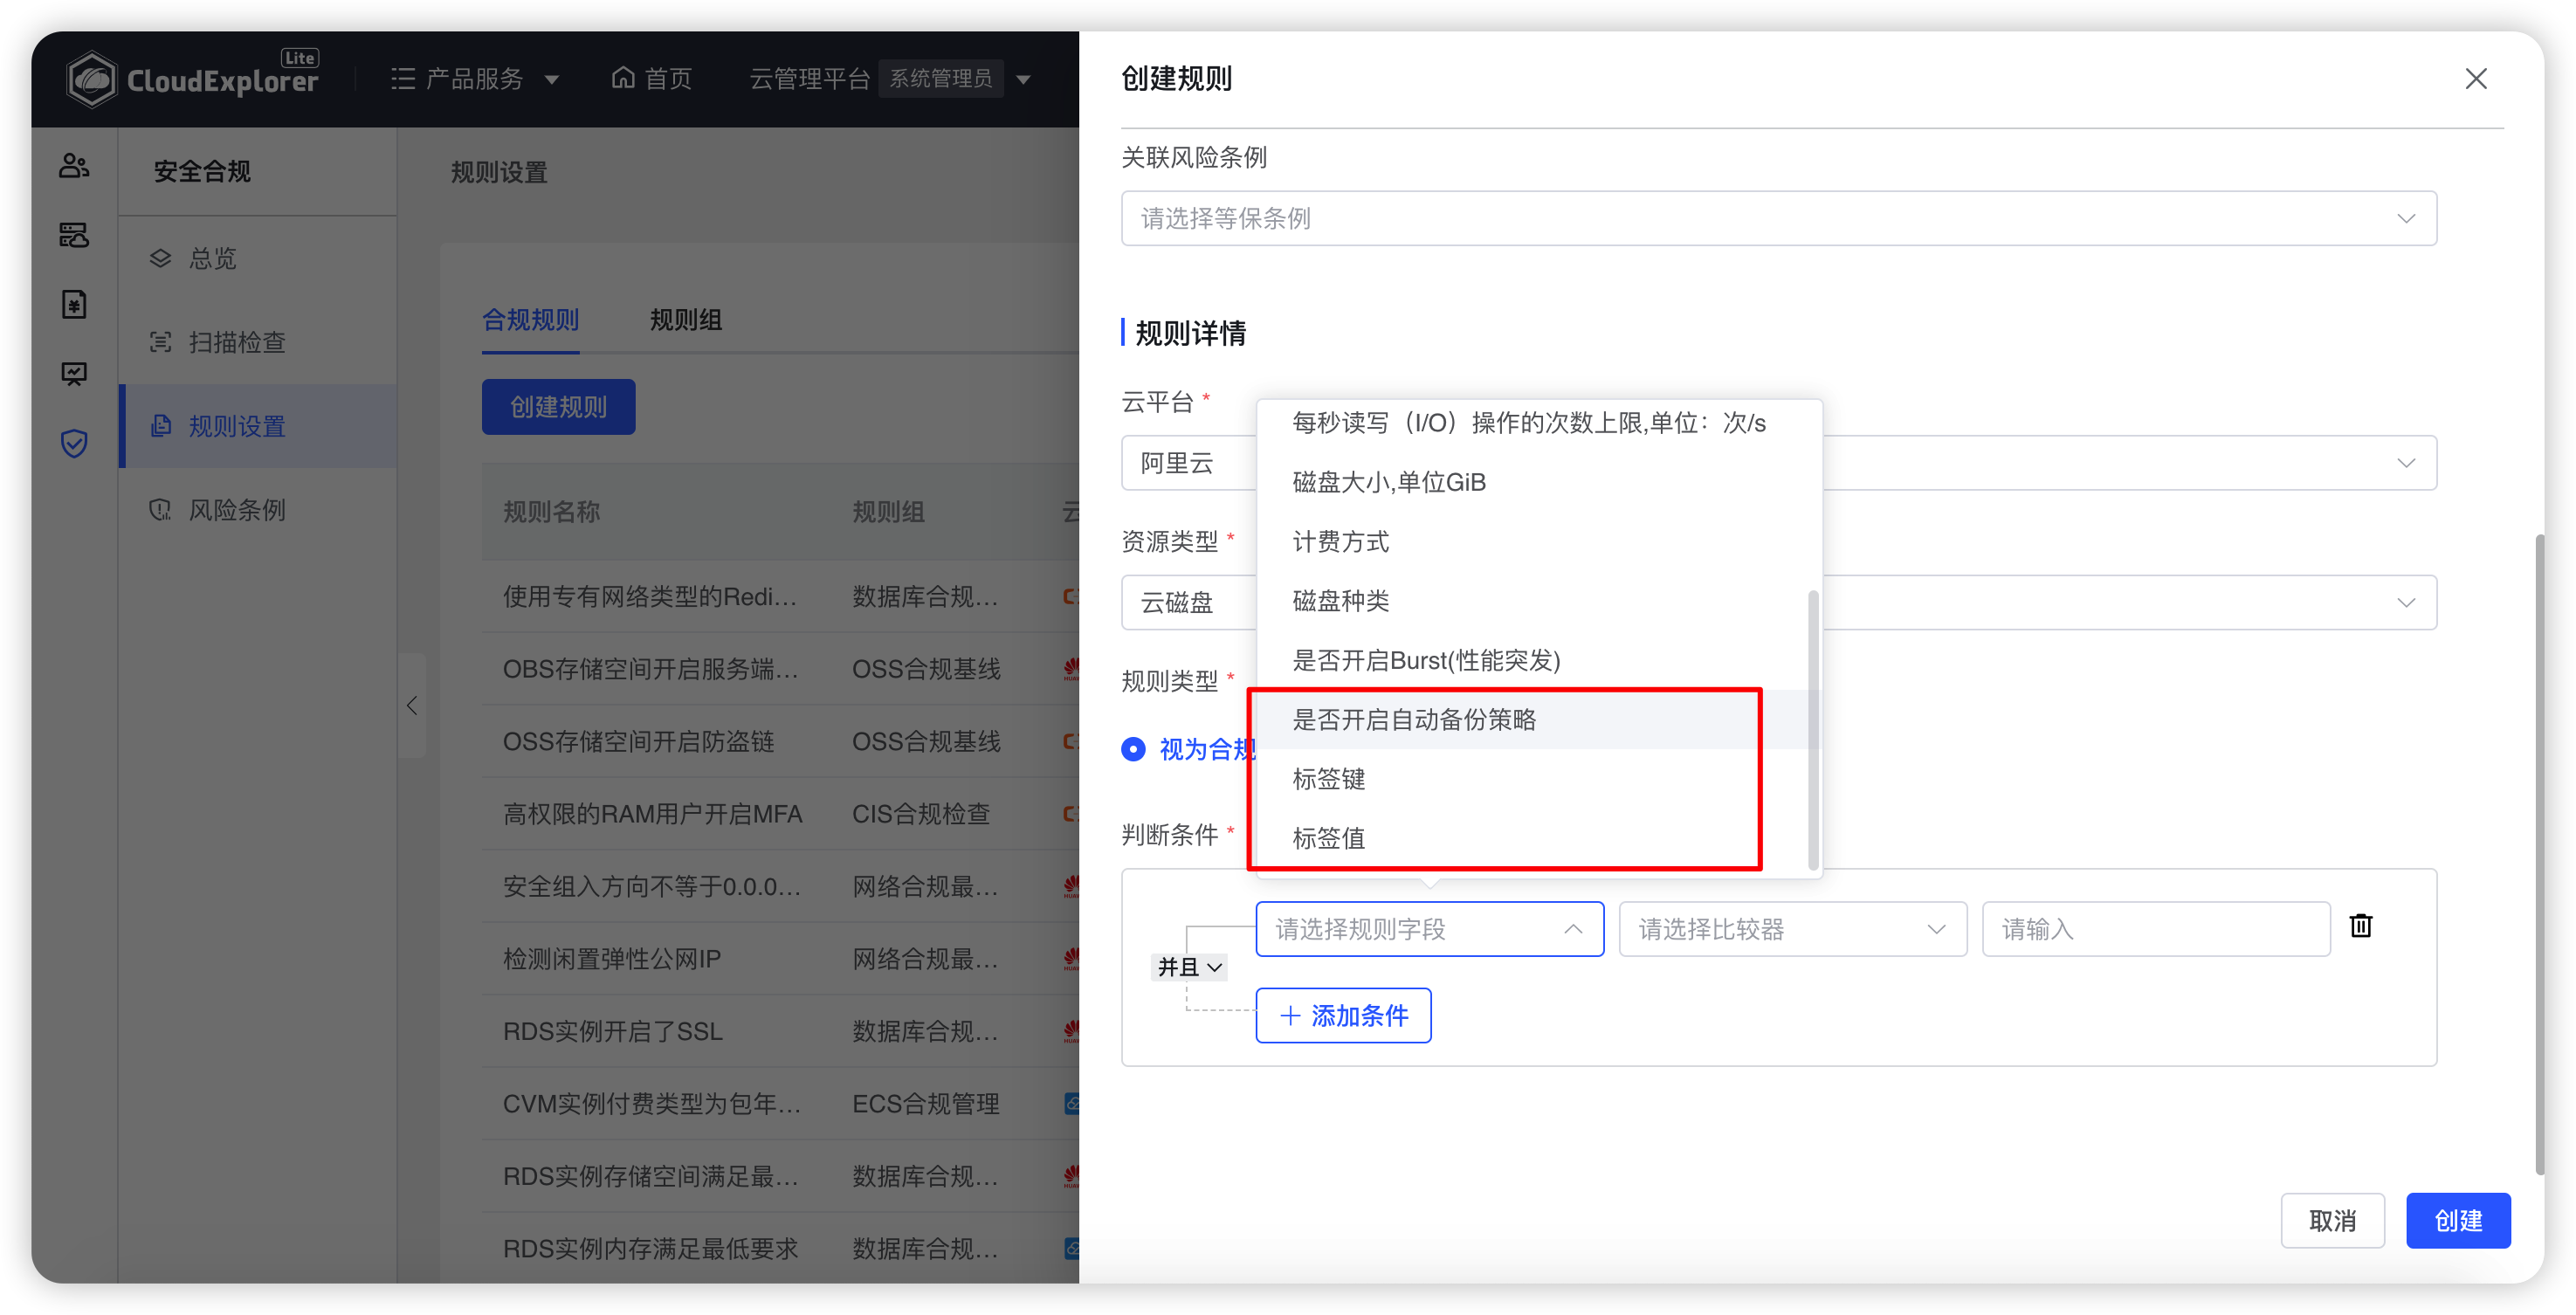Click the blue 创建 button

(2458, 1221)
